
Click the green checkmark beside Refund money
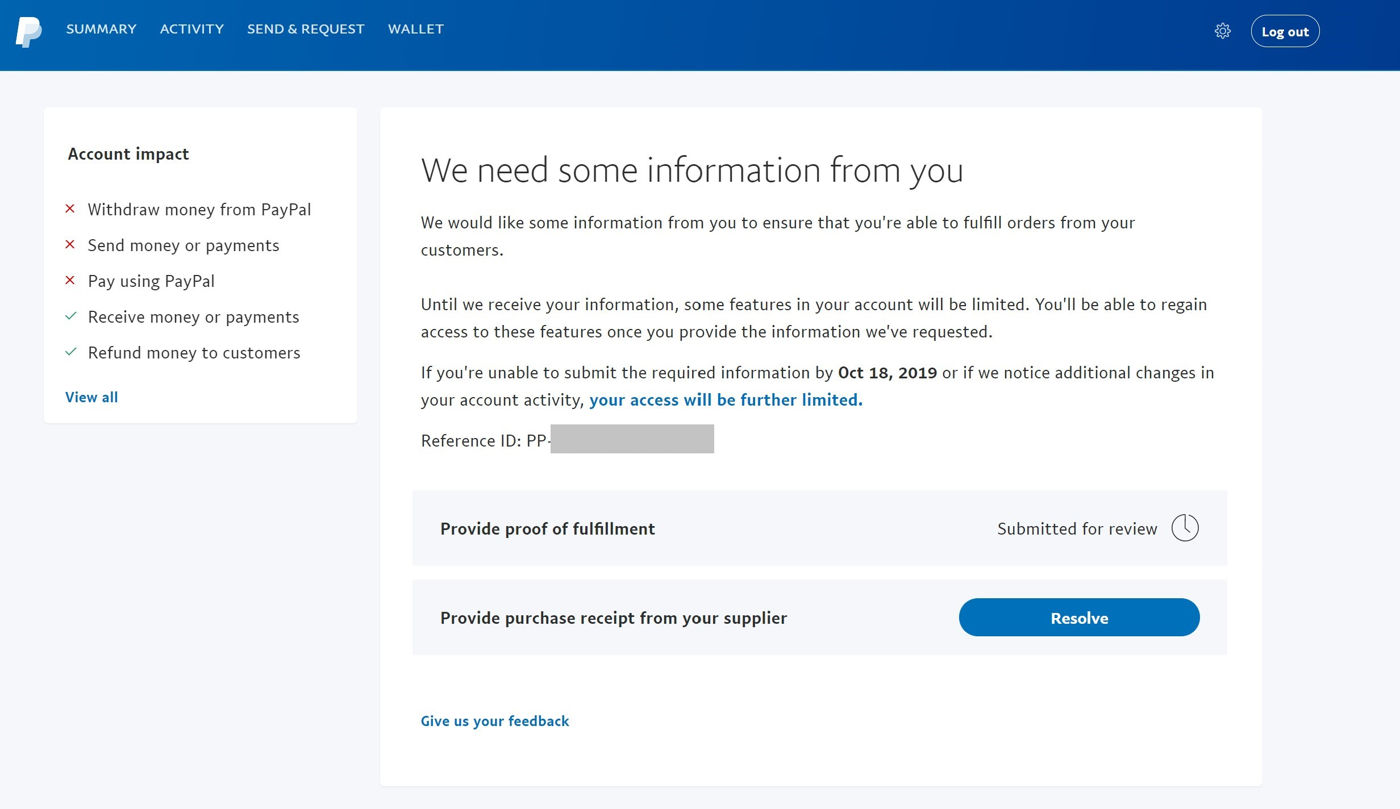(x=70, y=353)
